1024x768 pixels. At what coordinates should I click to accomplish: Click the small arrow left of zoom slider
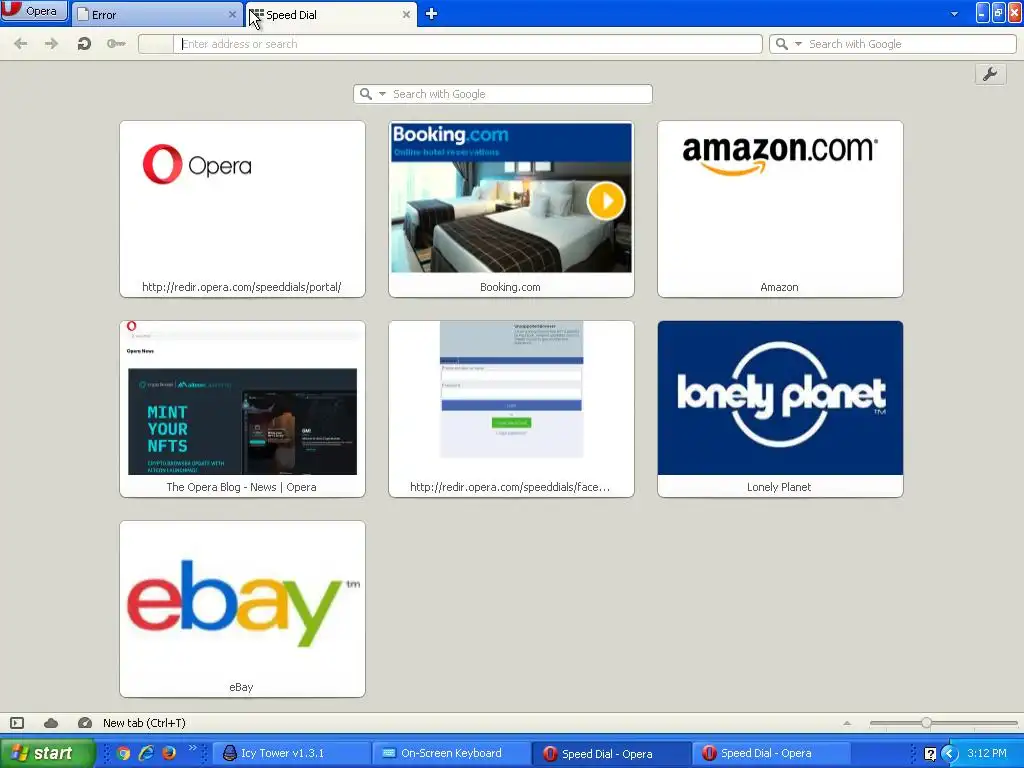(847, 723)
